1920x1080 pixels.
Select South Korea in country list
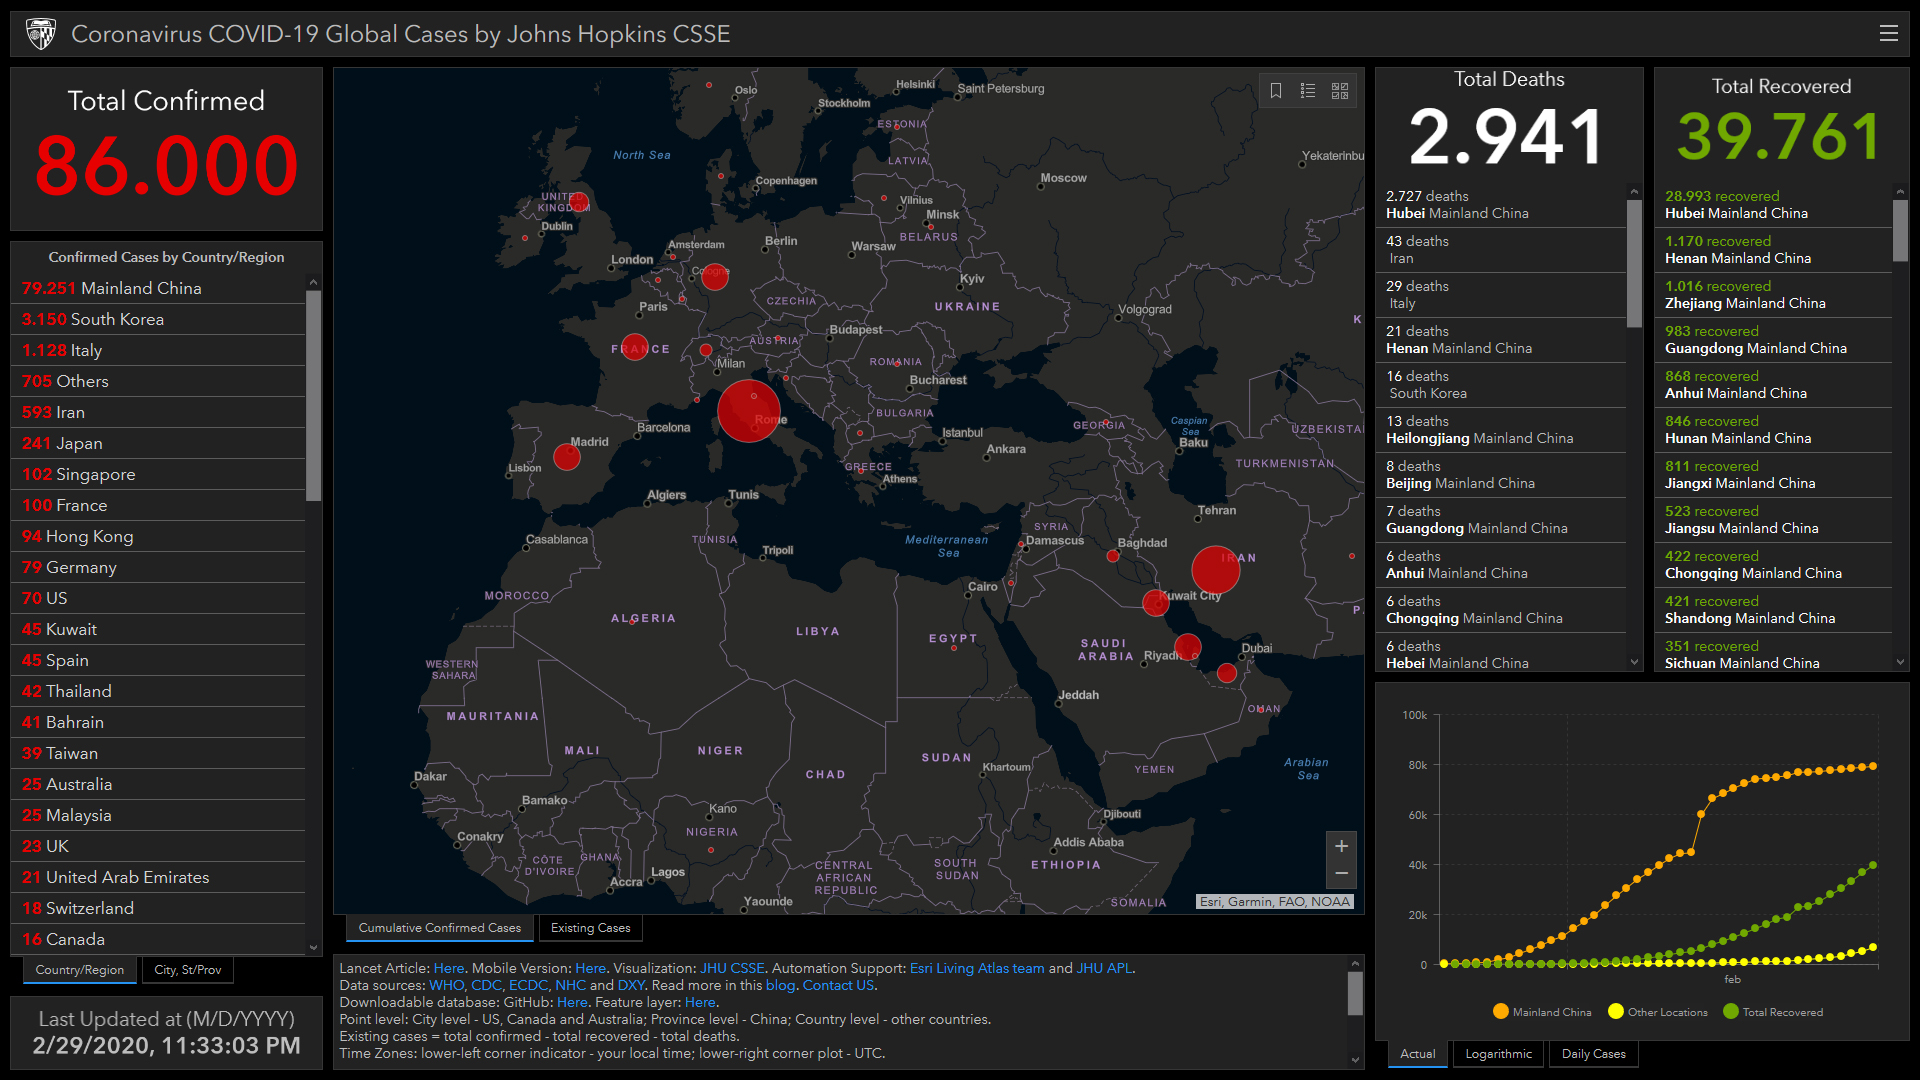[158, 319]
